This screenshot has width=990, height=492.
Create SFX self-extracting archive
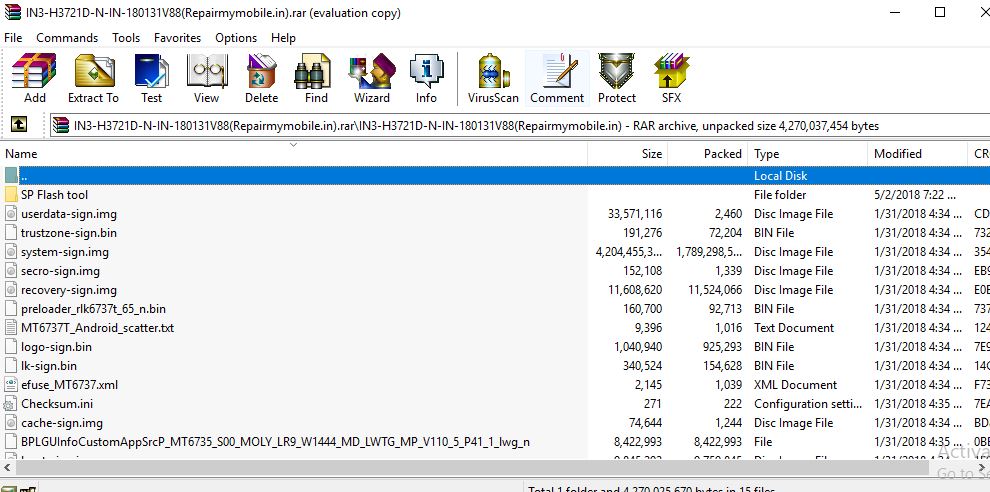671,79
